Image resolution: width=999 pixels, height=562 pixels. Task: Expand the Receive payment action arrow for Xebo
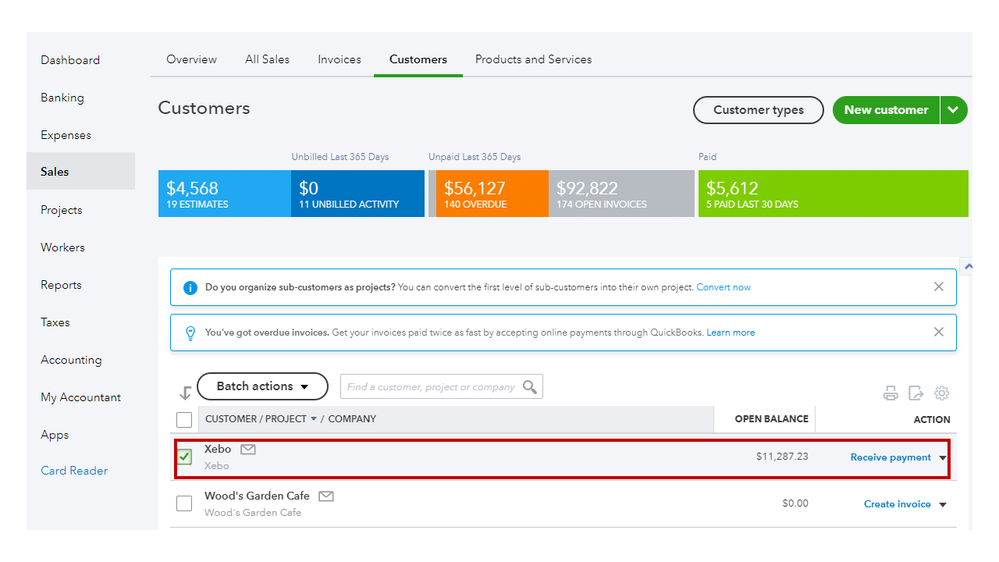coord(942,458)
